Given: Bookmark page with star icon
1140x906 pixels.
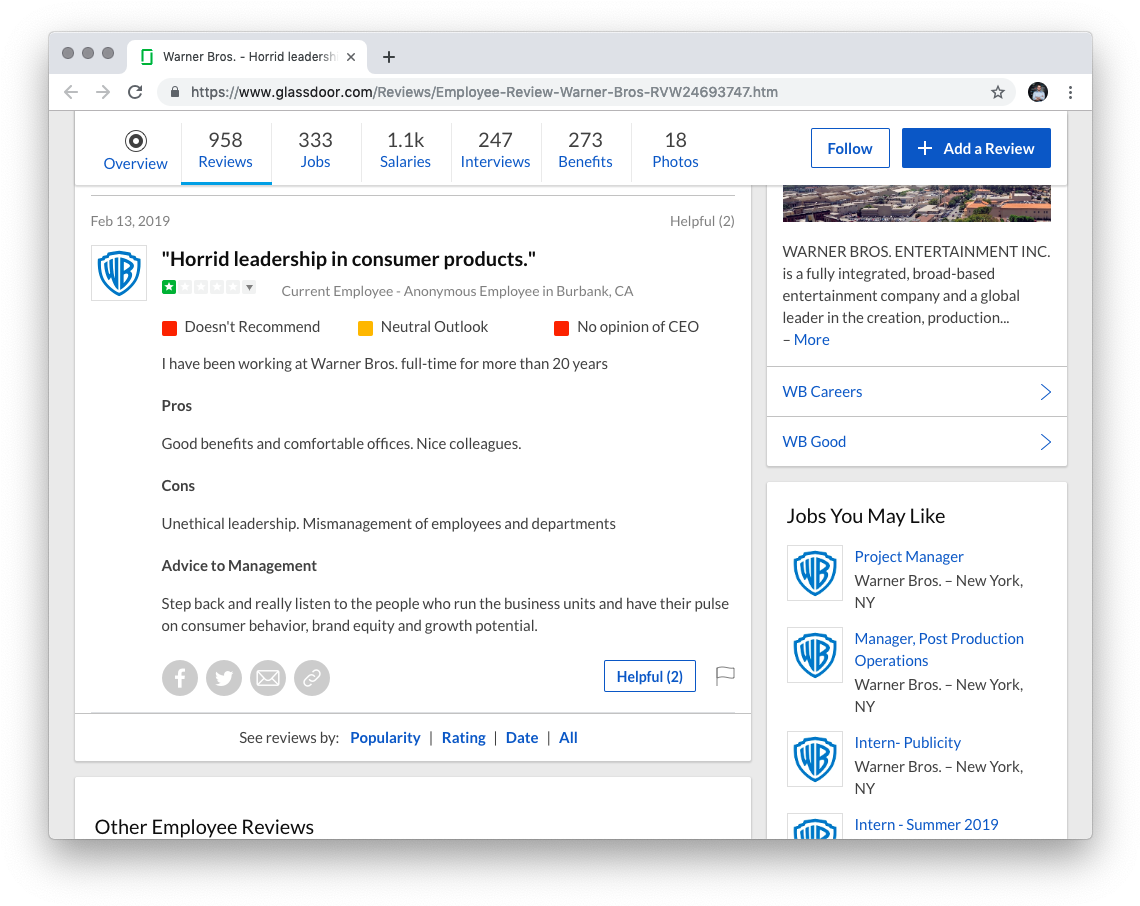Looking at the screenshot, I should point(997,92).
